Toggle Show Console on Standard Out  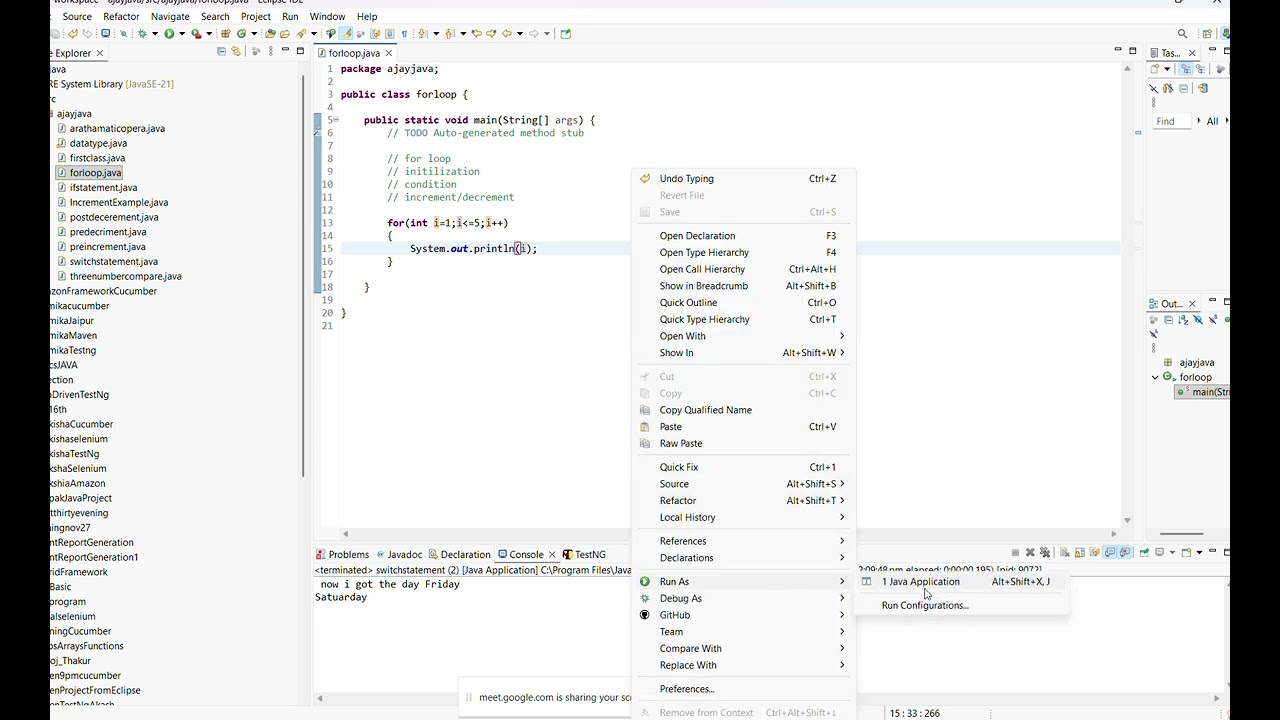(x=1110, y=552)
